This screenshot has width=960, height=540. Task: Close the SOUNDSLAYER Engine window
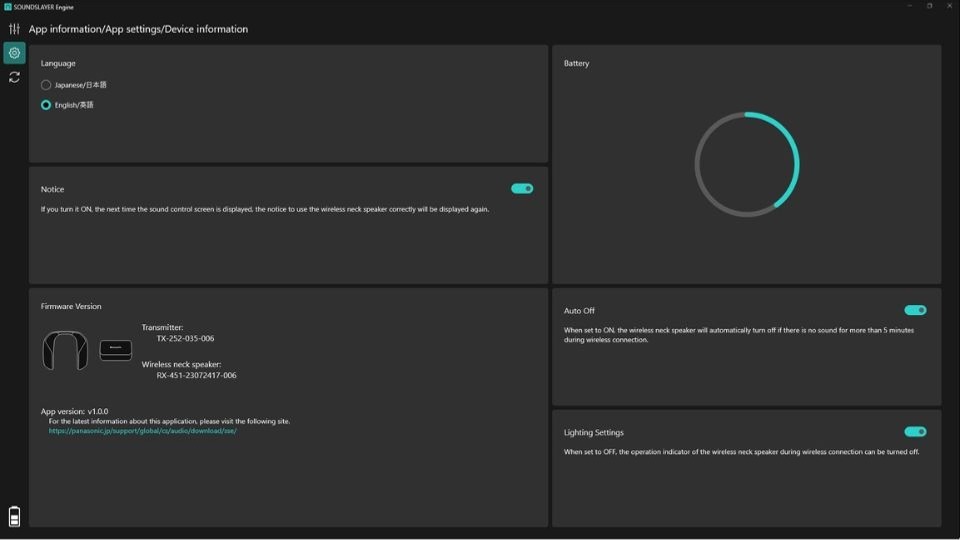point(949,6)
